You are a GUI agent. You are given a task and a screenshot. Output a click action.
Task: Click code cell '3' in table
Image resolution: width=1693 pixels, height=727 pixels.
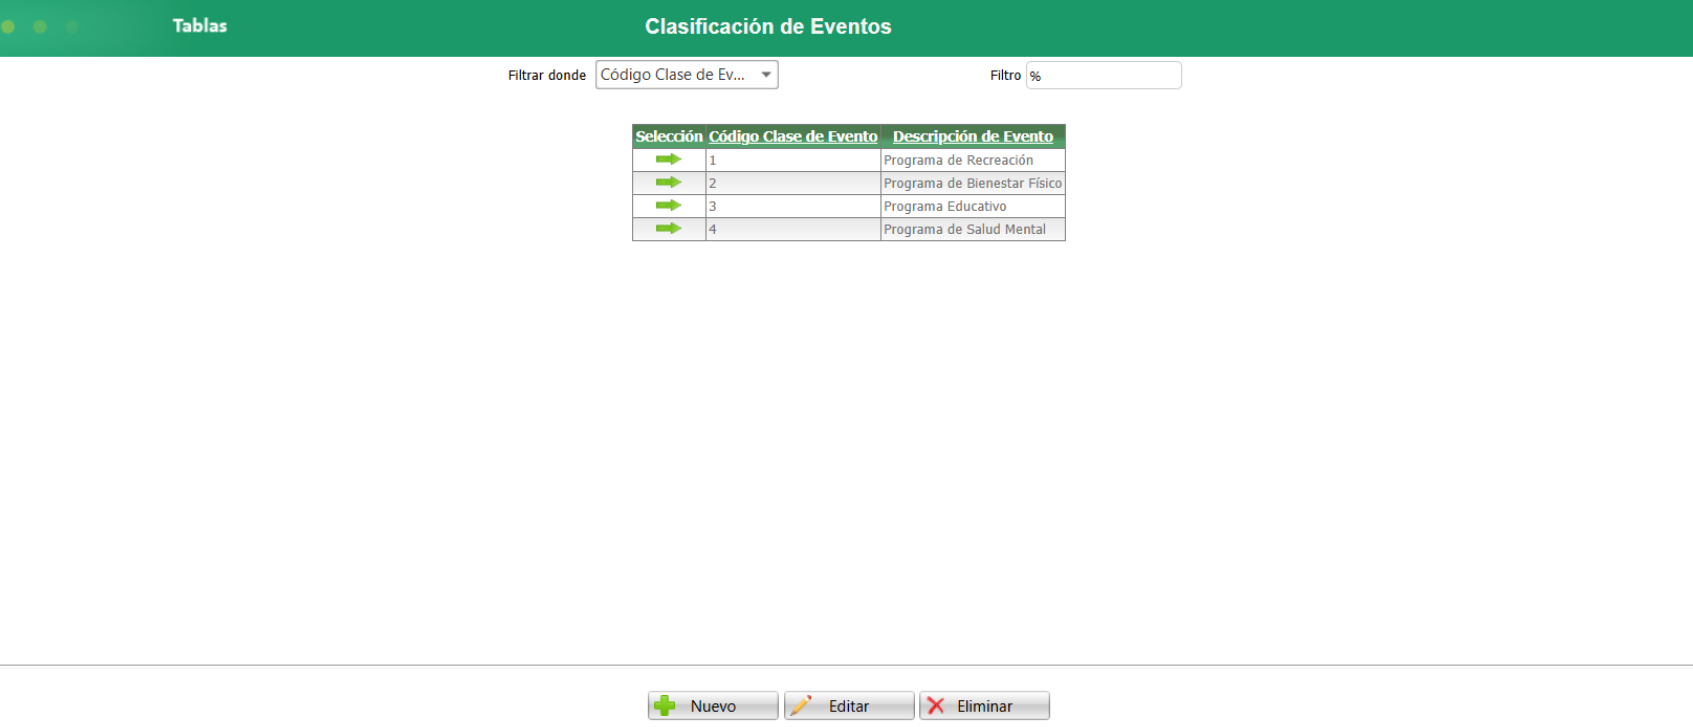[793, 206]
